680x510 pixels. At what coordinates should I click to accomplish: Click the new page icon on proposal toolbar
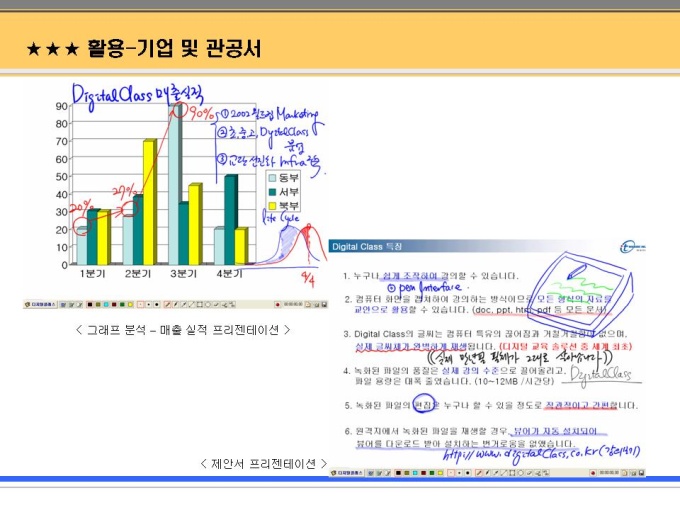(624, 473)
